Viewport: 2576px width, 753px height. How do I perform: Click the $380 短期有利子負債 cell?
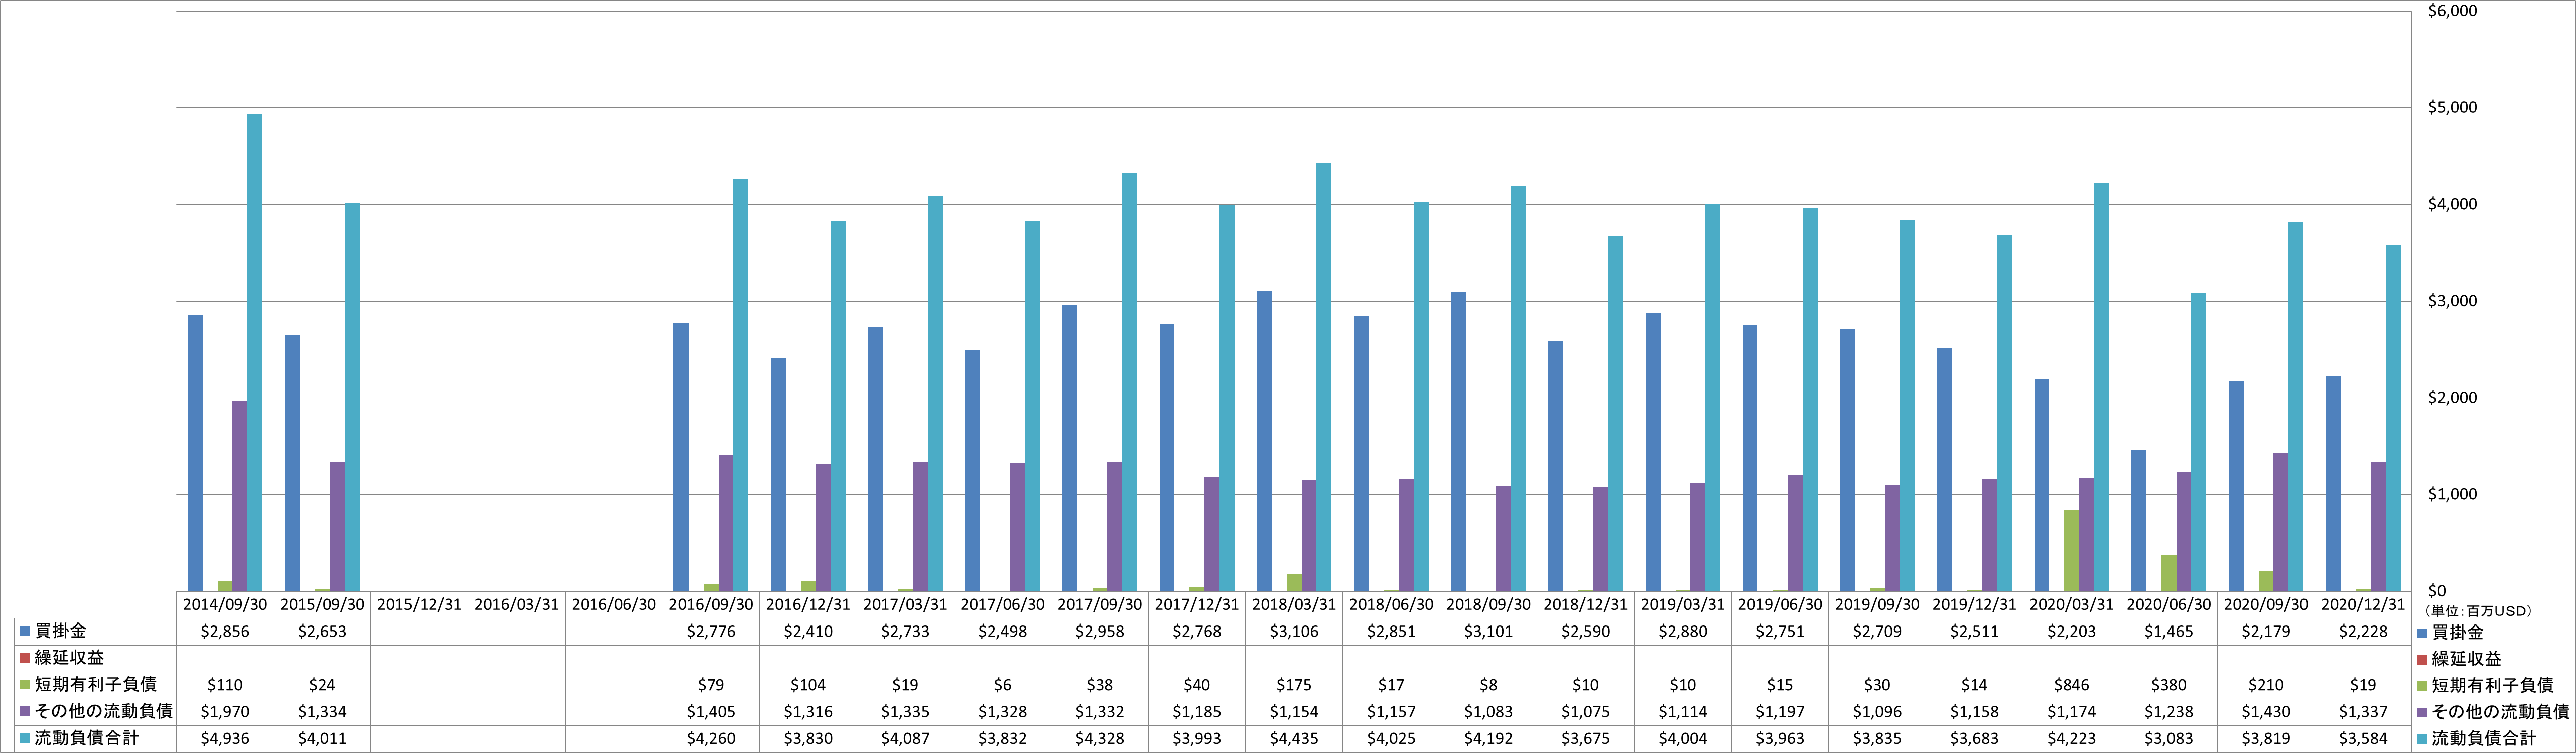point(2169,685)
